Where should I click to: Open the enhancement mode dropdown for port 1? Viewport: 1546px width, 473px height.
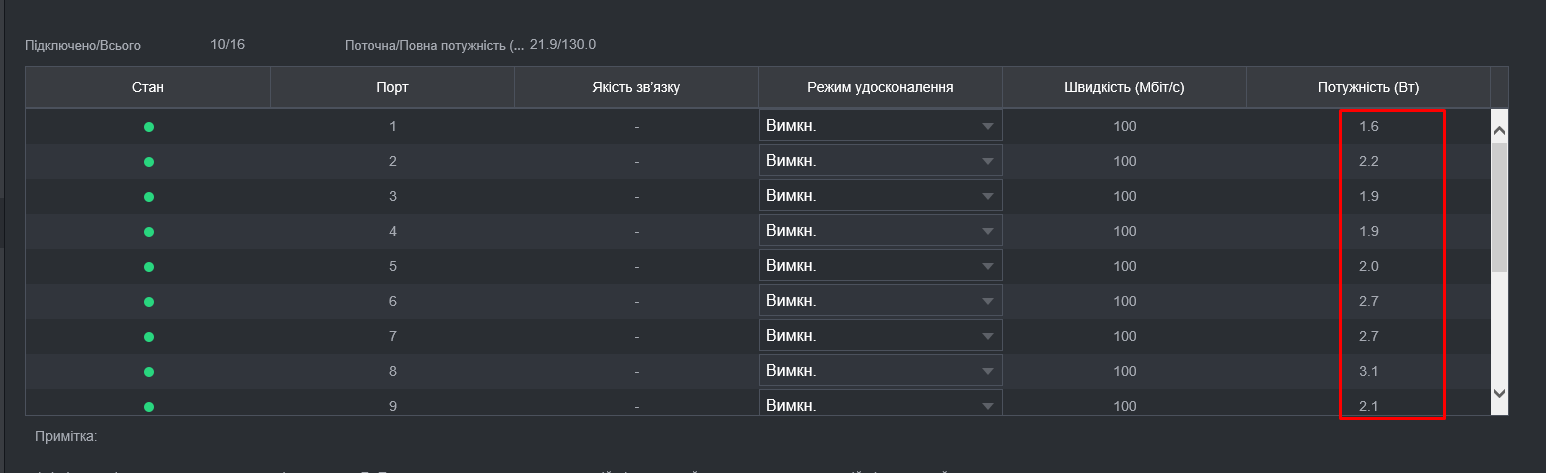(x=880, y=126)
